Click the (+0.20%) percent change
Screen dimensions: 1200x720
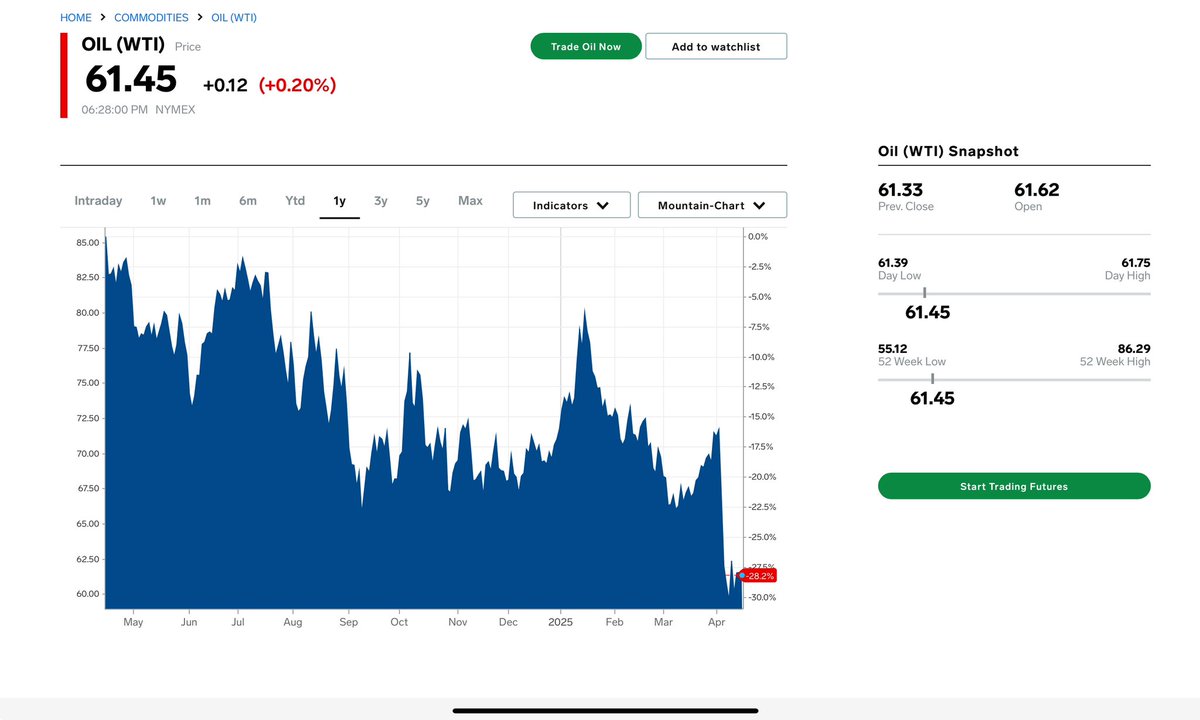click(297, 85)
